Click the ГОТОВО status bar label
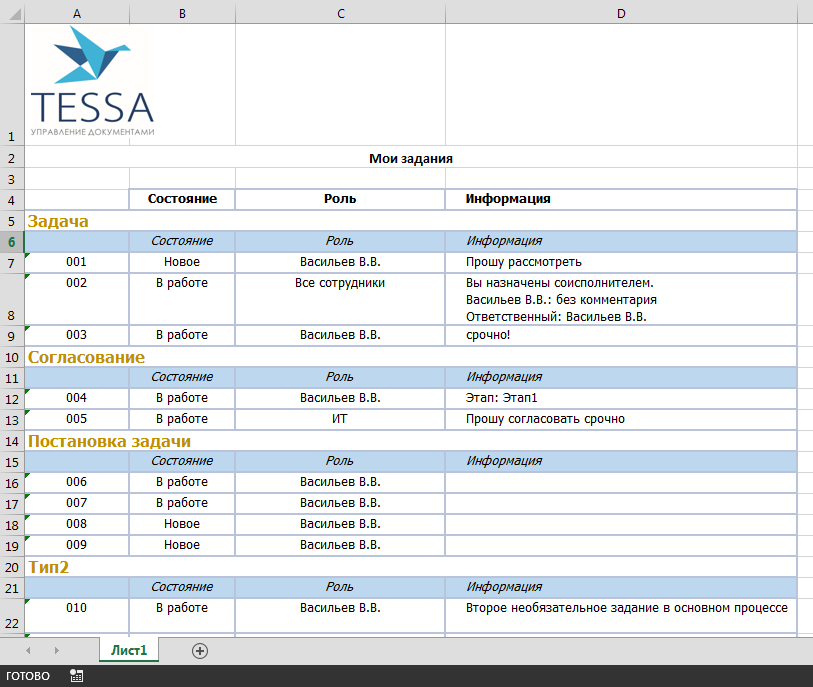 pyautogui.click(x=28, y=676)
